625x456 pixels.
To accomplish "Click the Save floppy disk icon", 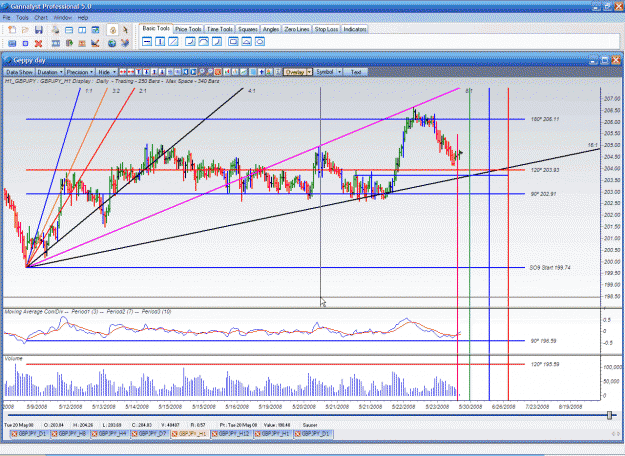I will [x=39, y=30].
